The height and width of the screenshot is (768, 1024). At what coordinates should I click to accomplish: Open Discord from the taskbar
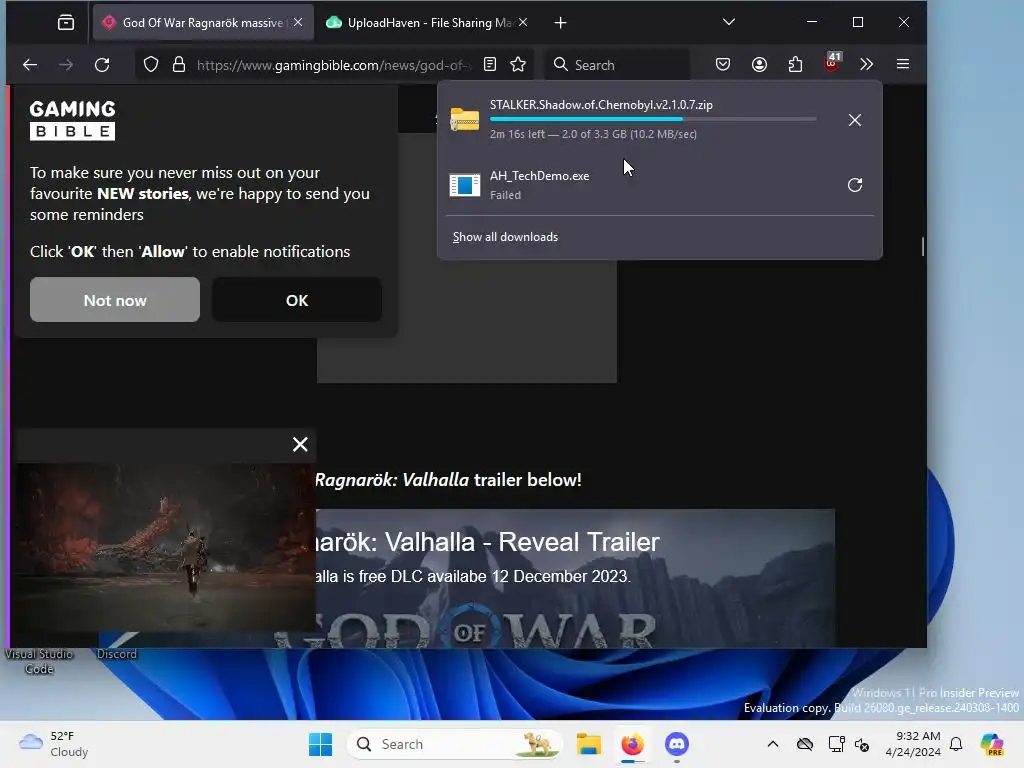point(677,744)
